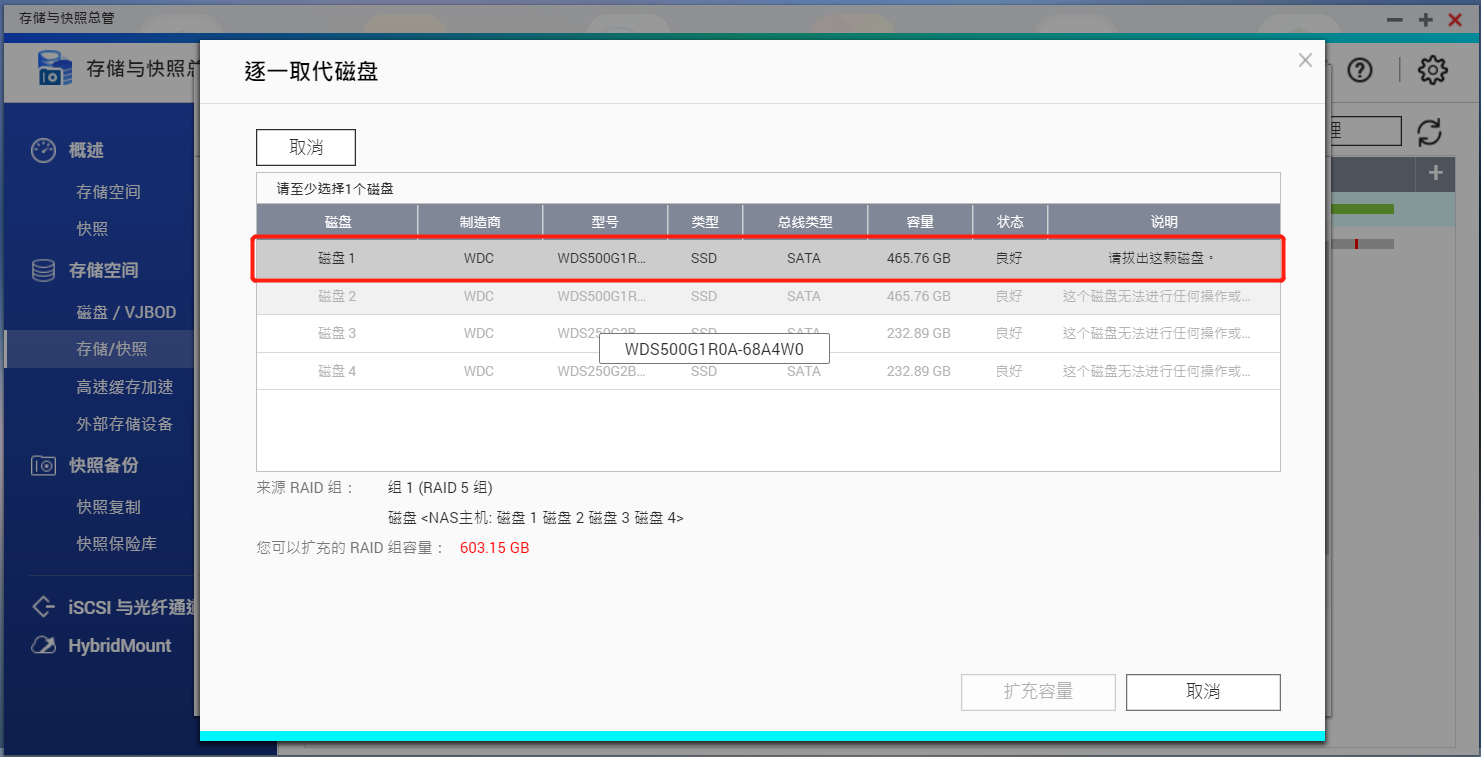Select the 磁盘 2 row
This screenshot has width=1481, height=757.
point(768,296)
